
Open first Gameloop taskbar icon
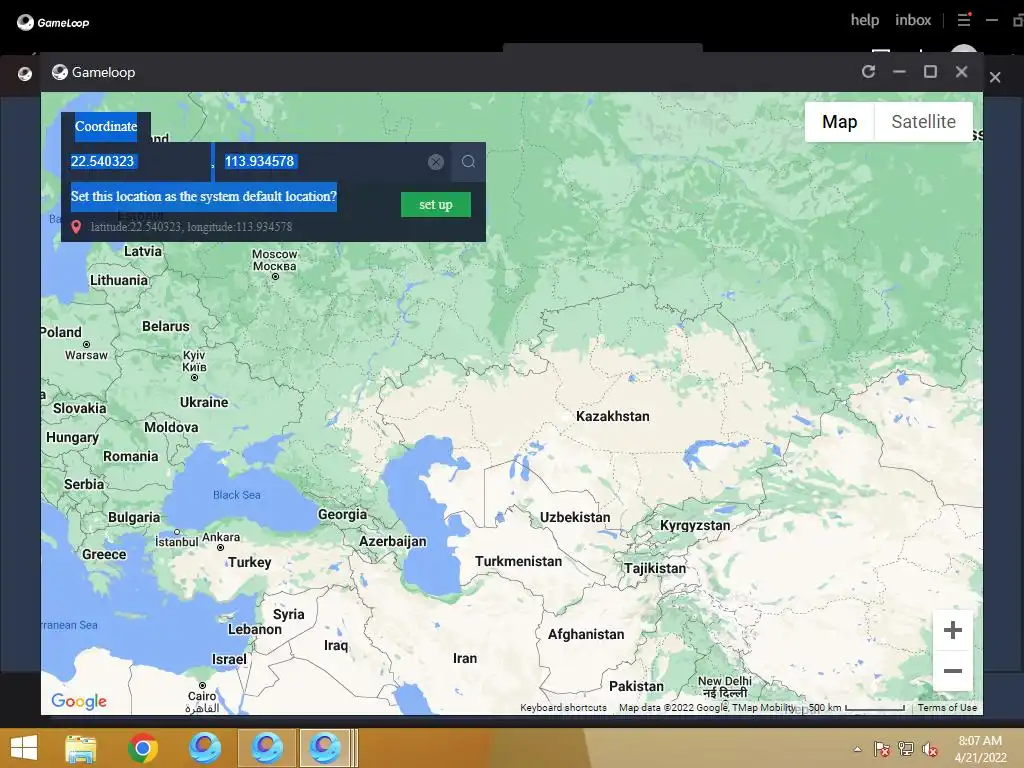point(204,748)
